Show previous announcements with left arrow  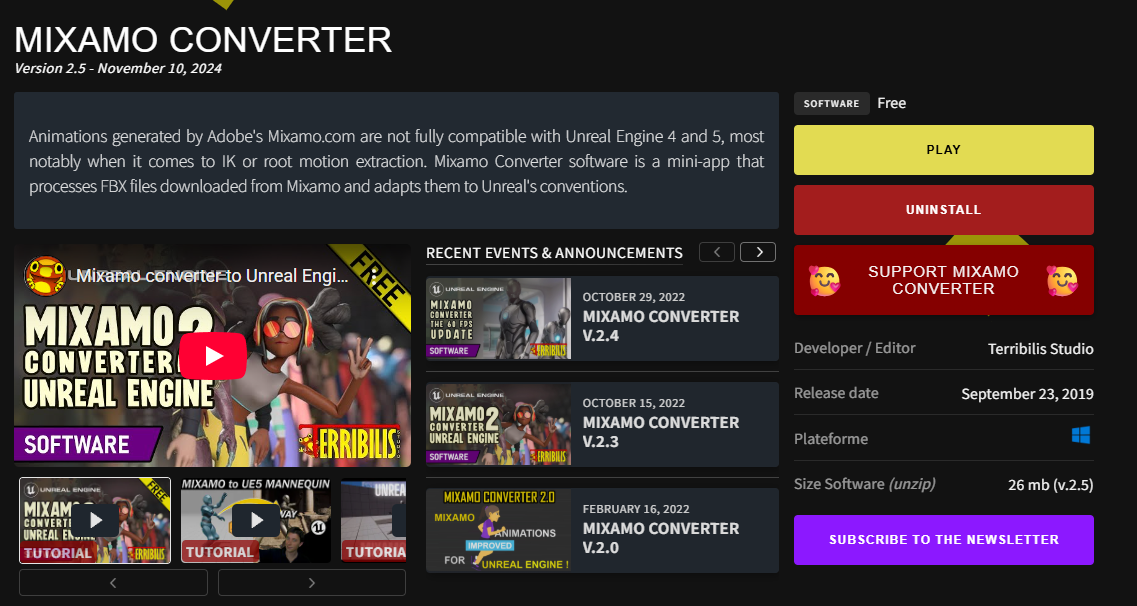pos(717,252)
